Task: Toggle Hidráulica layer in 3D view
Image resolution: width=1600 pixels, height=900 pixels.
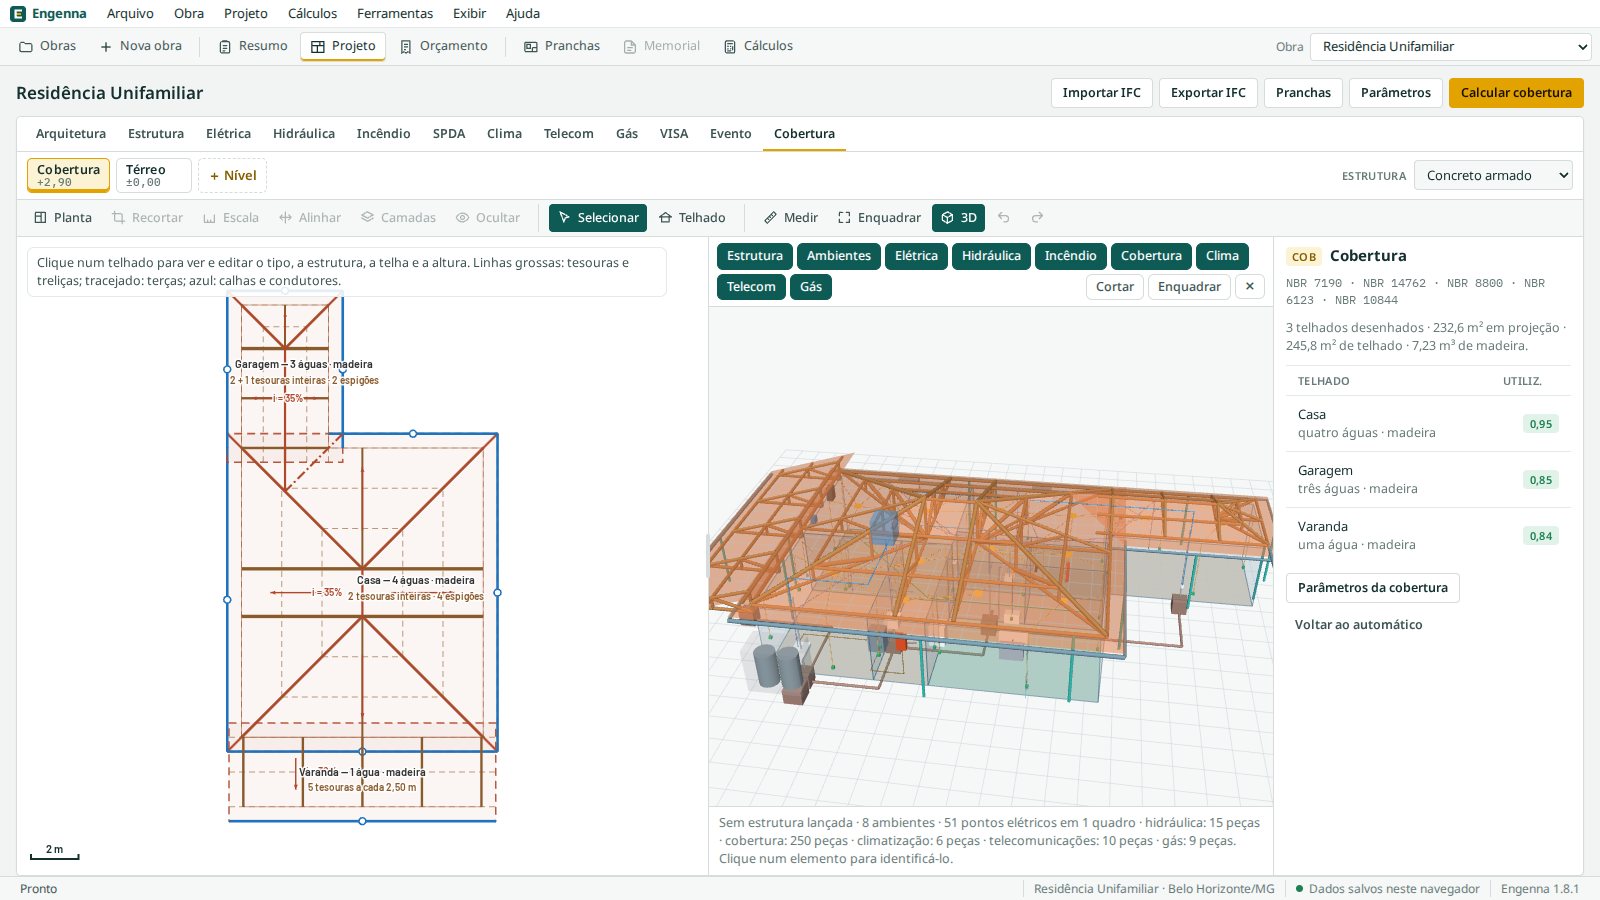Action: (x=991, y=256)
